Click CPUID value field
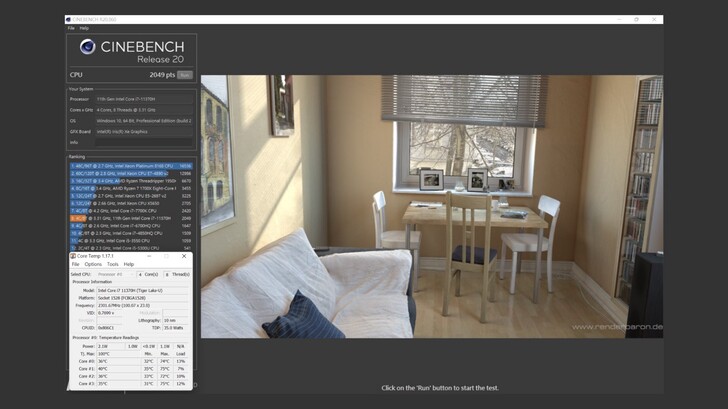This screenshot has width=728, height=409. coord(109,328)
